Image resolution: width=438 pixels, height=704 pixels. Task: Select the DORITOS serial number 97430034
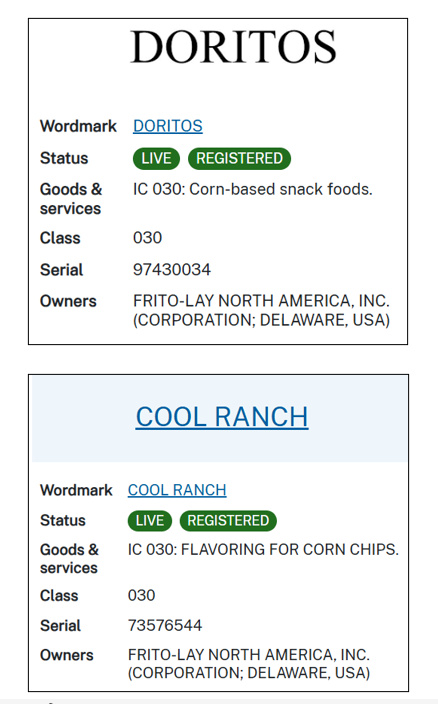[x=172, y=269]
